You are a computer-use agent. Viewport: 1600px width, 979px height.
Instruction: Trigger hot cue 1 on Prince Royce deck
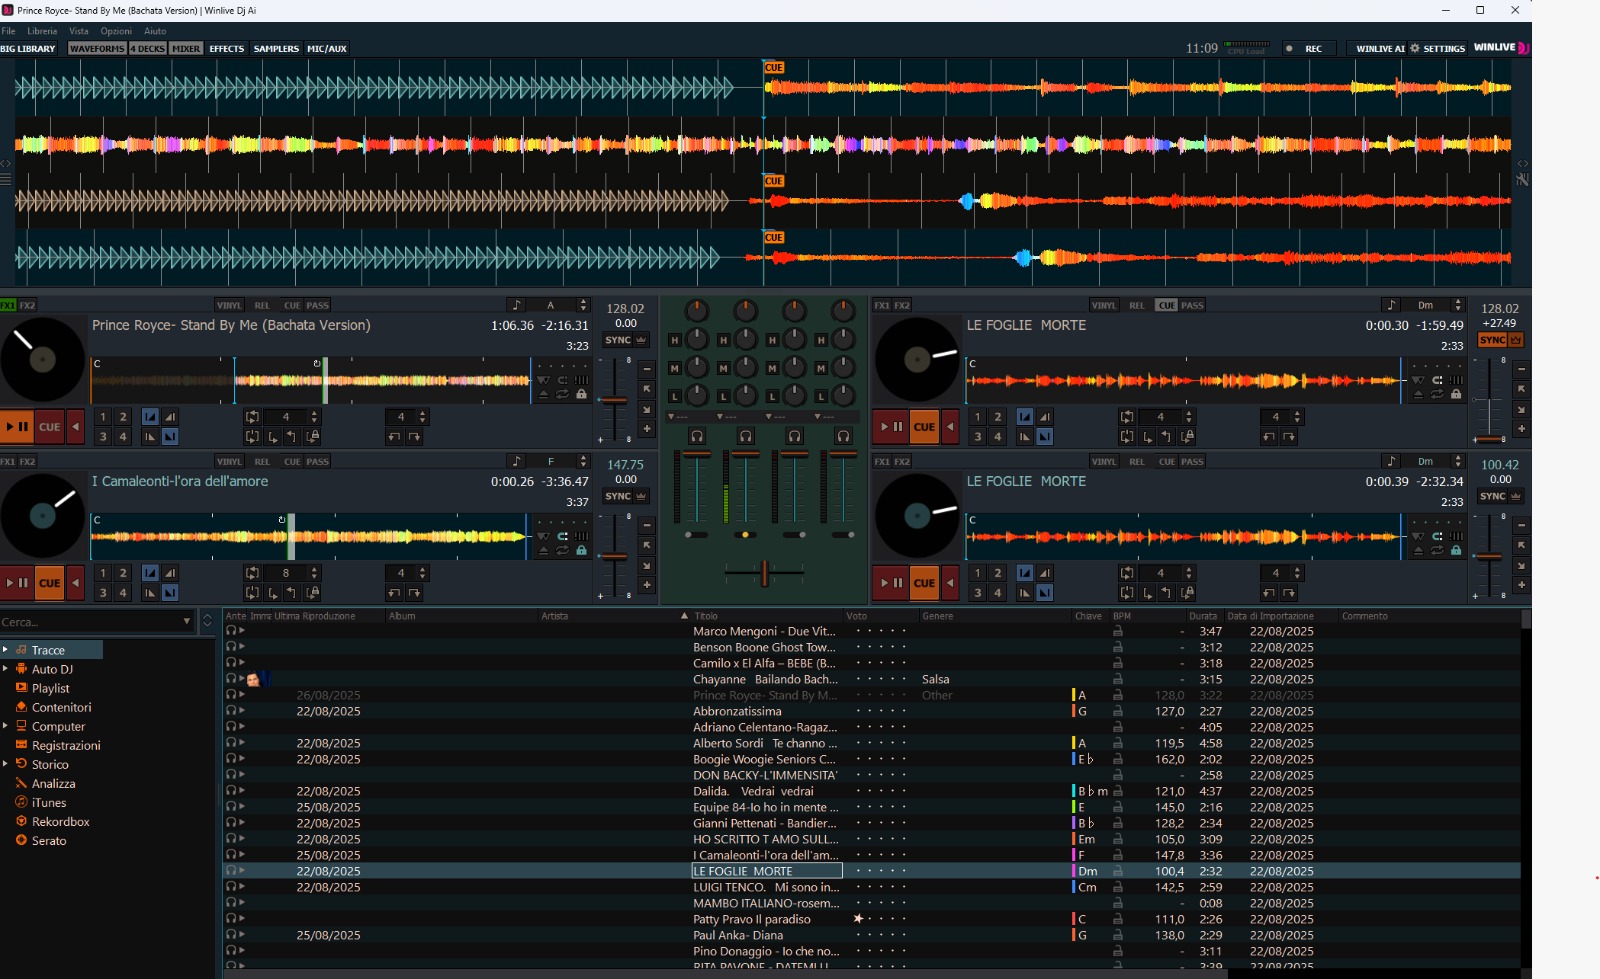(103, 417)
